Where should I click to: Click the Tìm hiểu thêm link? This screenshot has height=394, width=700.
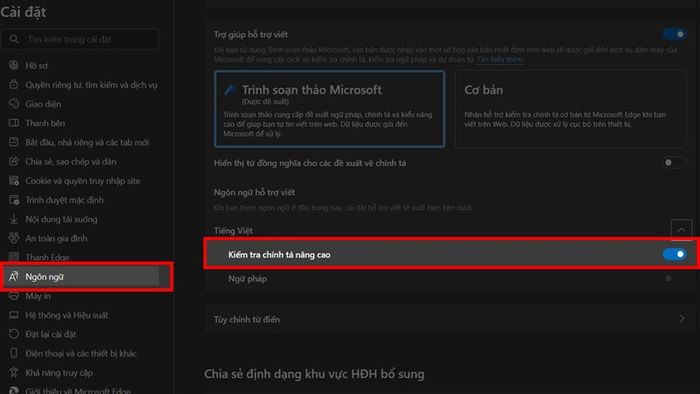coord(500,59)
